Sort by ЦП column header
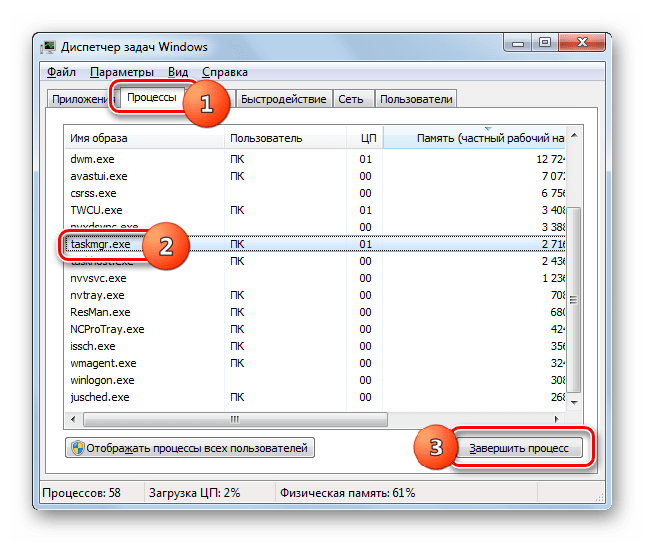645x543 pixels. [365, 138]
